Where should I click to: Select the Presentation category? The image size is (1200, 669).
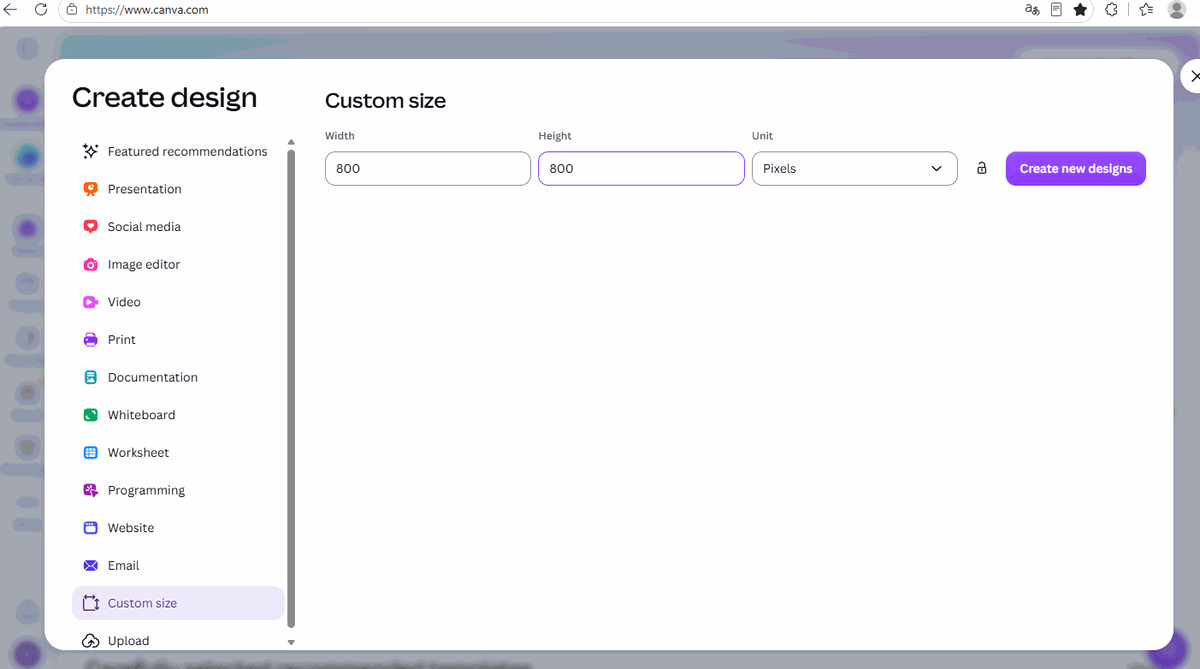pos(178,189)
